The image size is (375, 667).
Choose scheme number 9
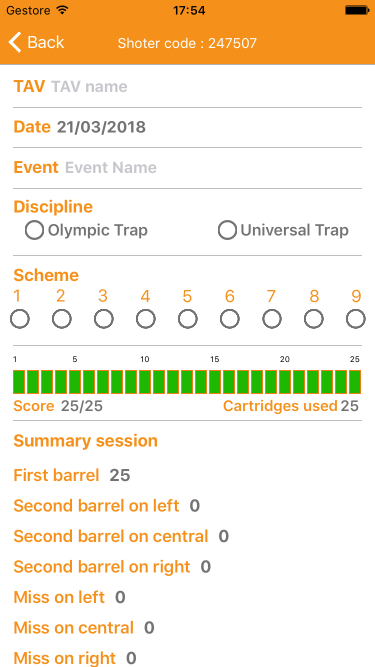pyautogui.click(x=356, y=319)
